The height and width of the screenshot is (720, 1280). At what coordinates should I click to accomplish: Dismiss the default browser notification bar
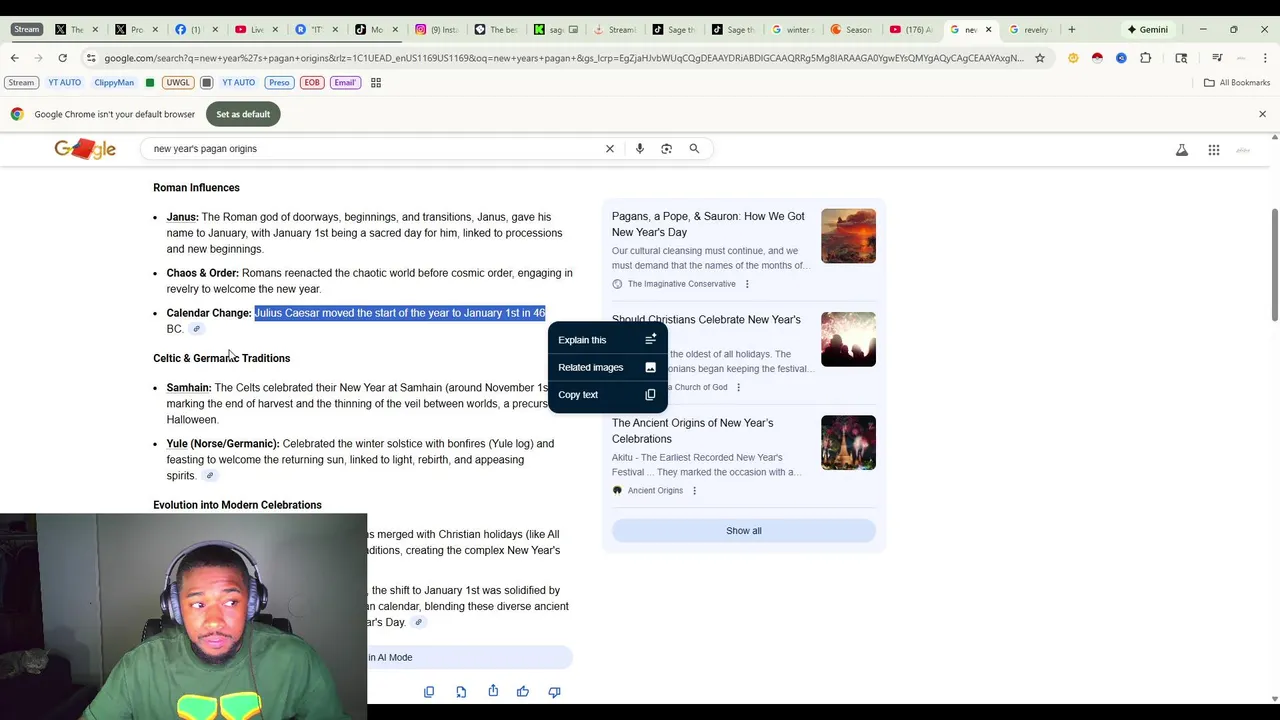pyautogui.click(x=1262, y=114)
